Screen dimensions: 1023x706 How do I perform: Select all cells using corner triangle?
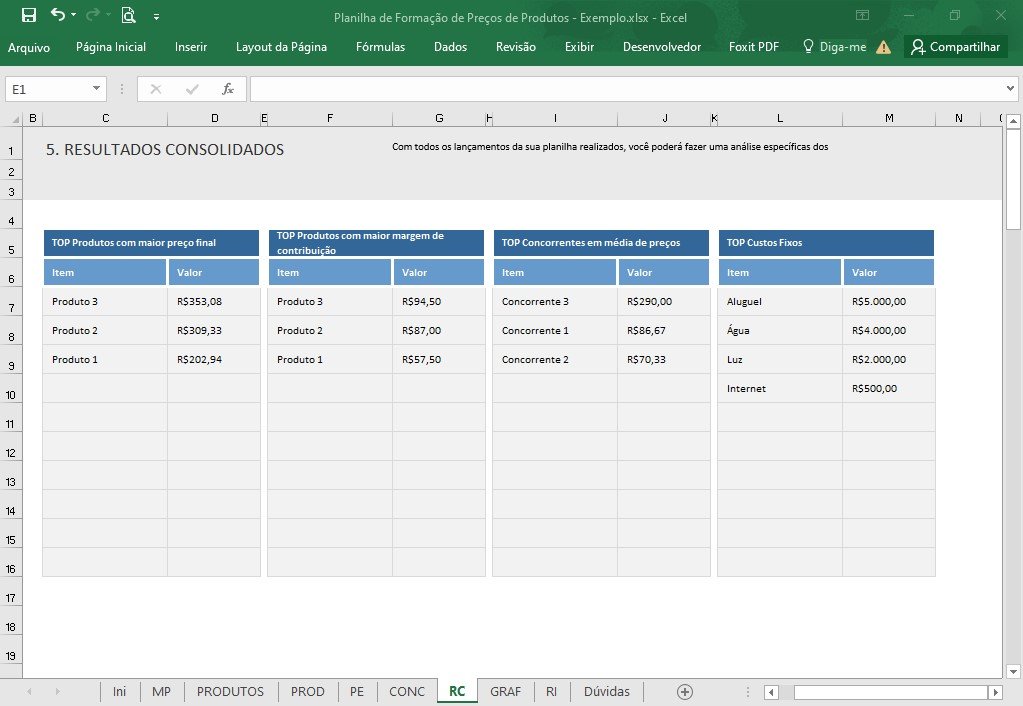pos(16,119)
